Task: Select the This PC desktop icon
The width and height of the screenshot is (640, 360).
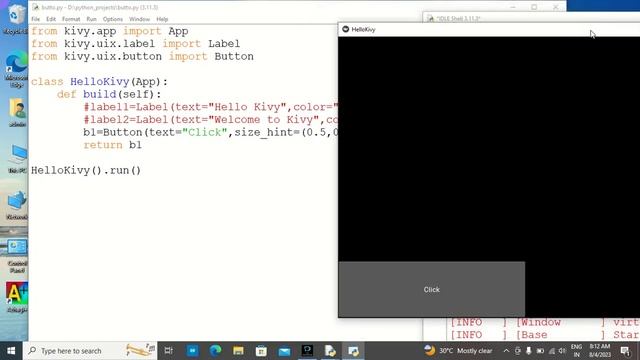Action: point(17,158)
